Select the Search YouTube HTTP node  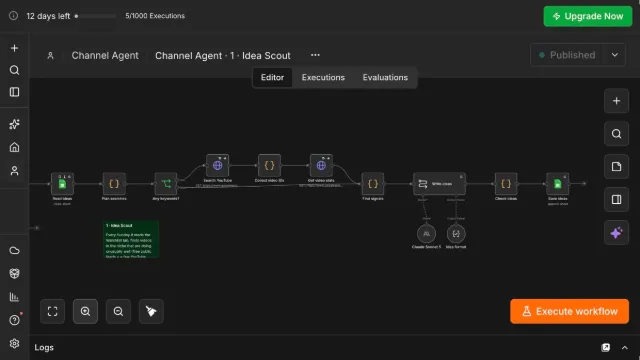[x=218, y=165]
